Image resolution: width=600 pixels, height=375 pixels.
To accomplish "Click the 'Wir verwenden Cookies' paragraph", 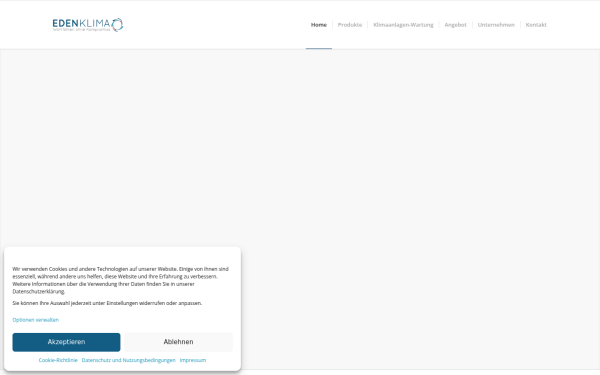I will click(121, 280).
